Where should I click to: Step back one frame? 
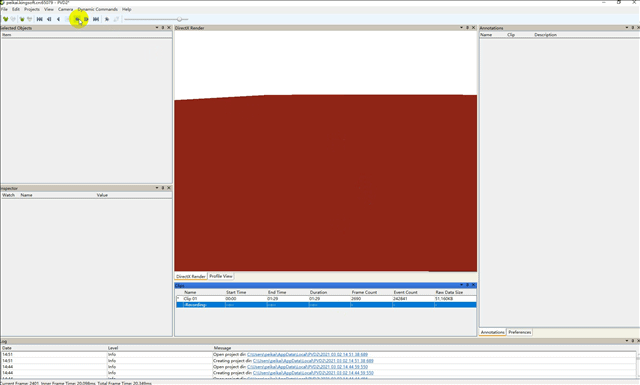click(x=49, y=19)
